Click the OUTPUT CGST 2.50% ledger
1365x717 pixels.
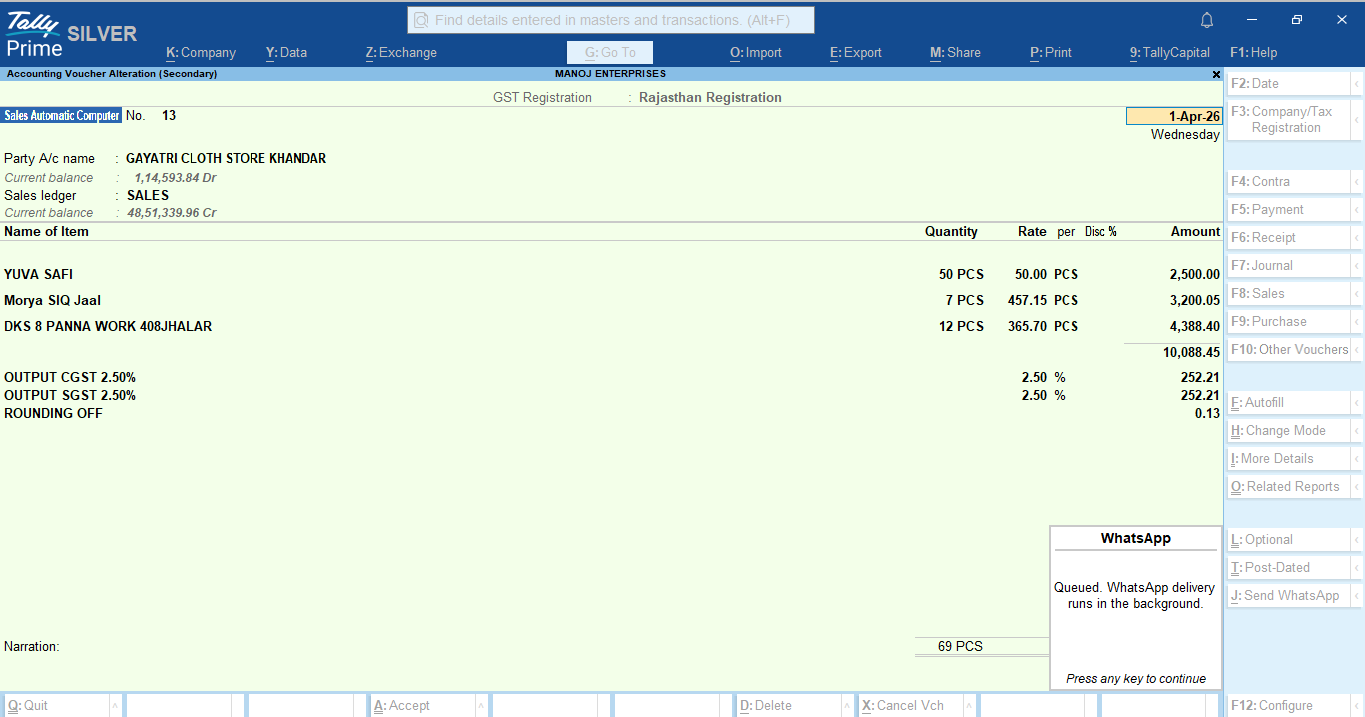click(x=70, y=377)
